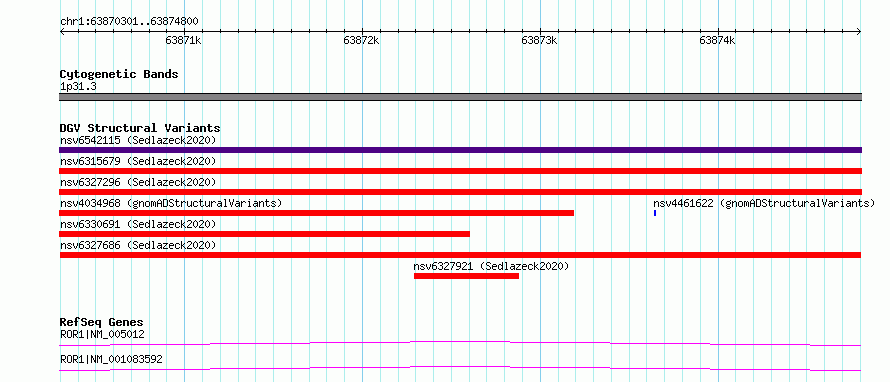Open the nsv6330691 (Sedlazeck2020) label
The height and width of the screenshot is (382, 890).
tap(138, 224)
